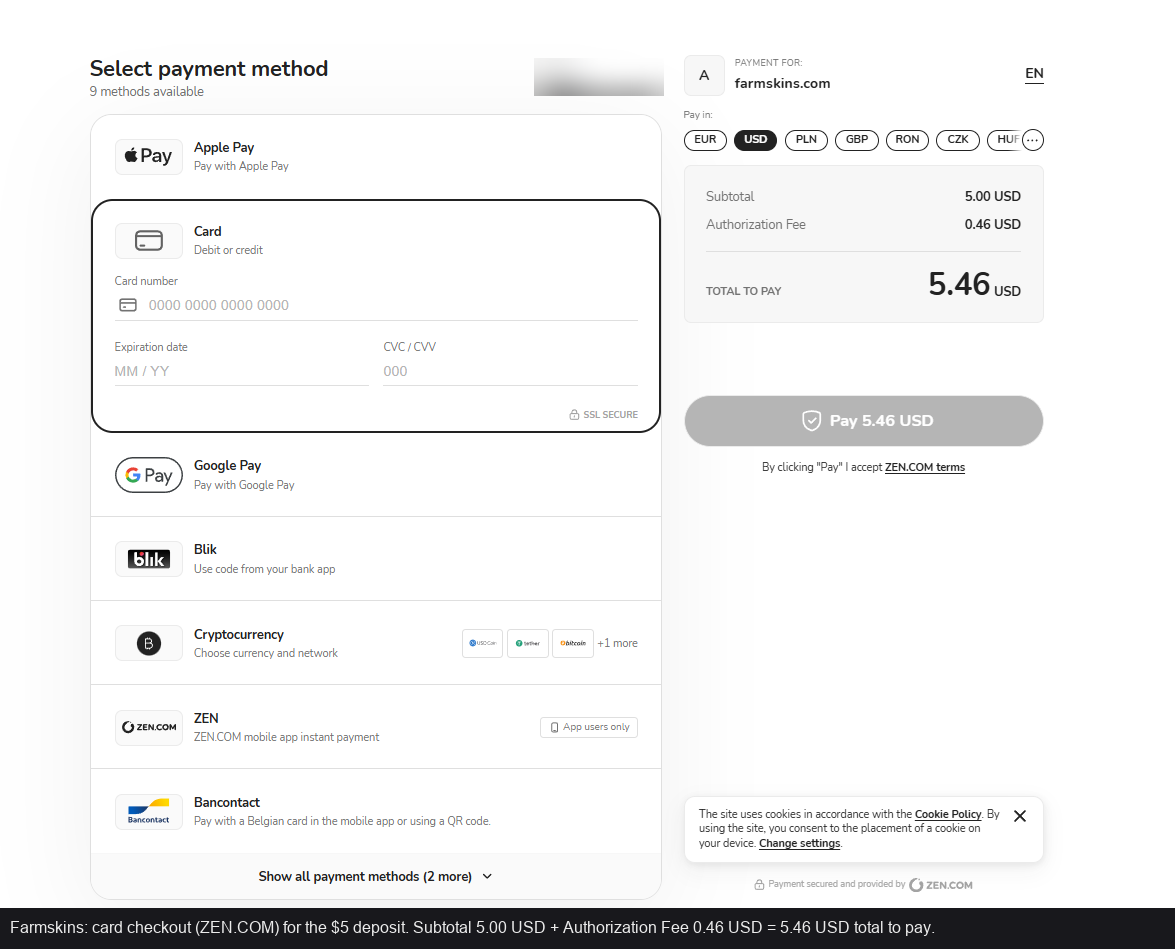Choose Bancontact payment method
The width and height of the screenshot is (1175, 949).
376,811
